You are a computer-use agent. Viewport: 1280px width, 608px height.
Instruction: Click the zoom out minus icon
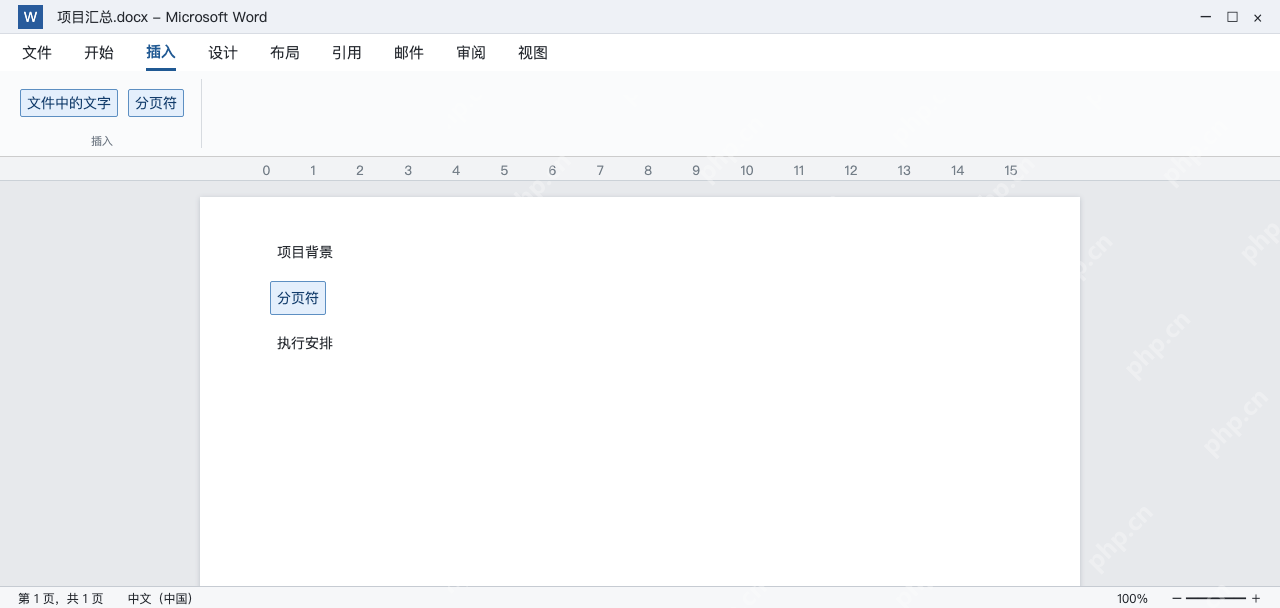point(1177,598)
